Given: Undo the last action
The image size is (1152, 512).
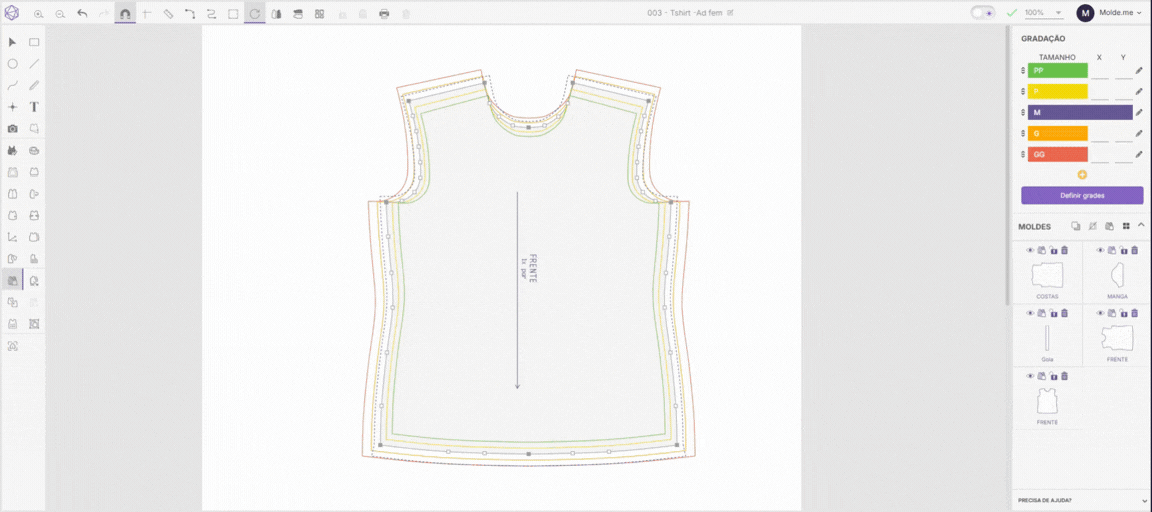Looking at the screenshot, I should click(x=82, y=13).
